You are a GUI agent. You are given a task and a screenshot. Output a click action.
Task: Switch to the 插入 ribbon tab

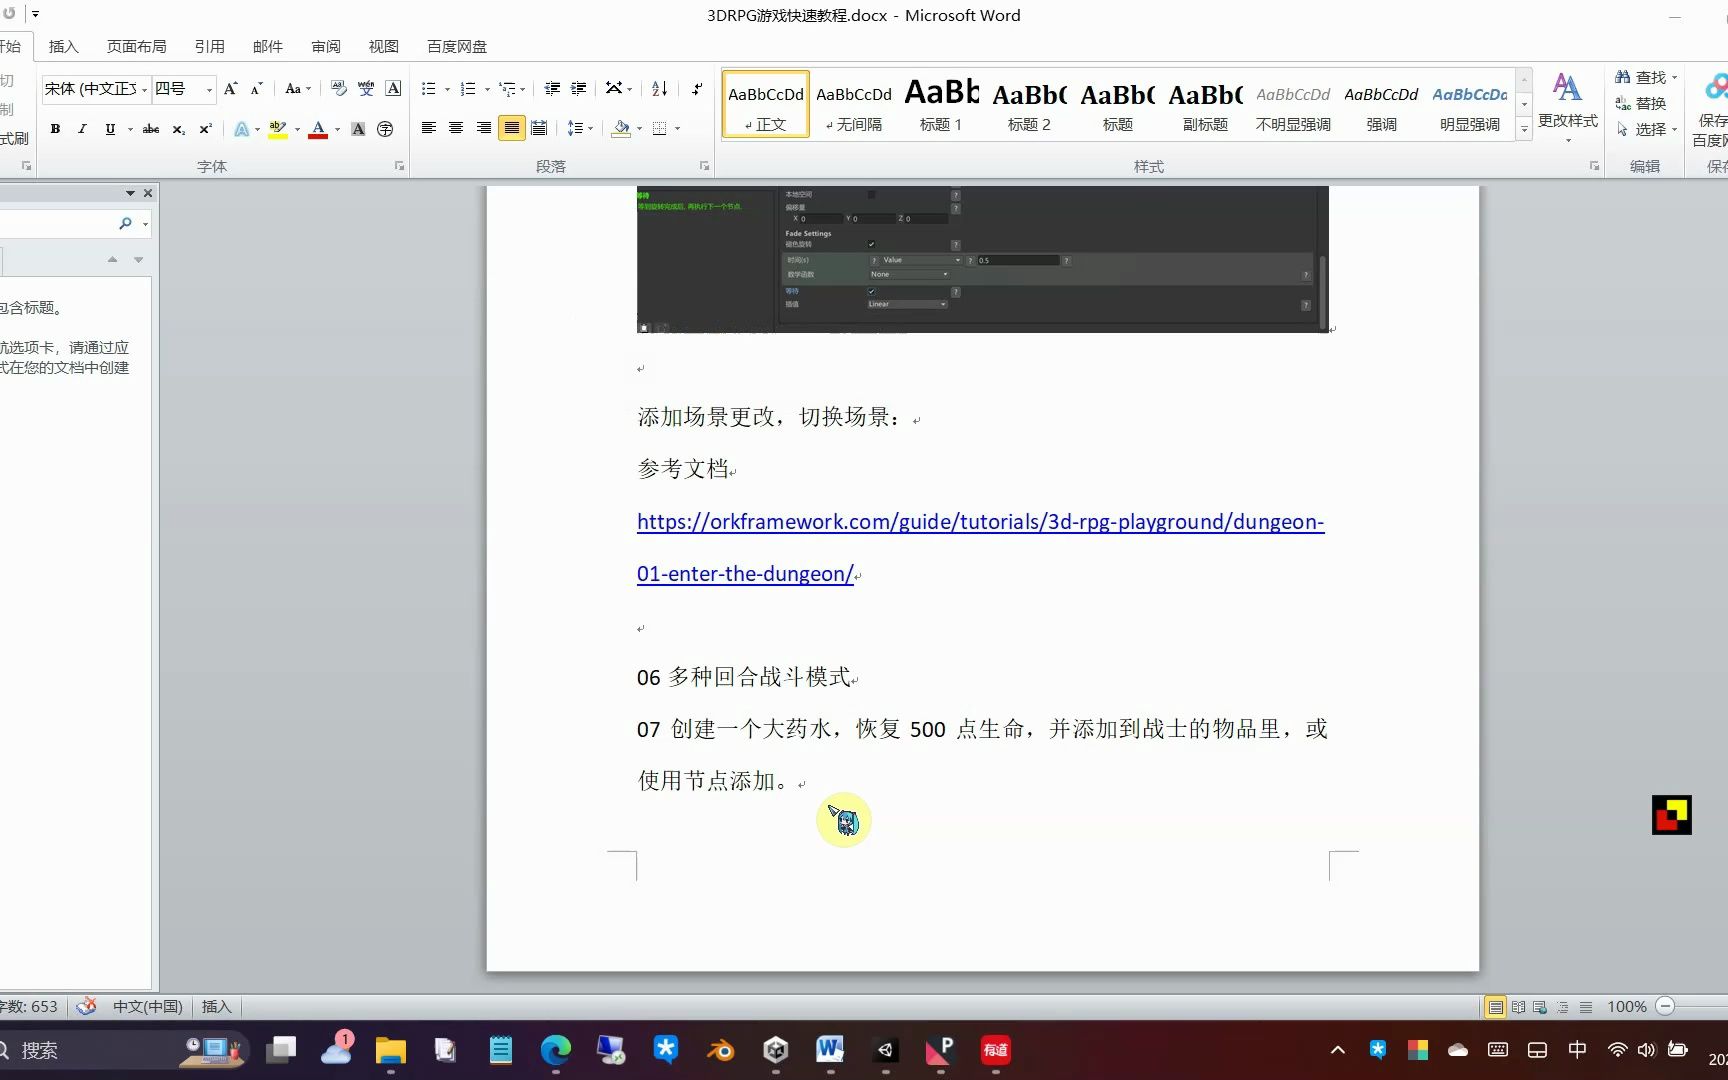(63, 46)
